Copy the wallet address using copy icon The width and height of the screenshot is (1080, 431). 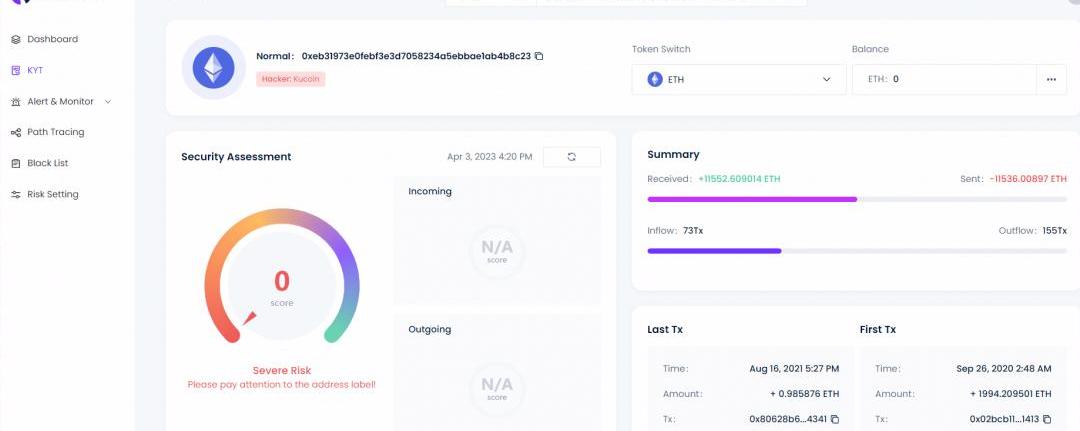539,57
